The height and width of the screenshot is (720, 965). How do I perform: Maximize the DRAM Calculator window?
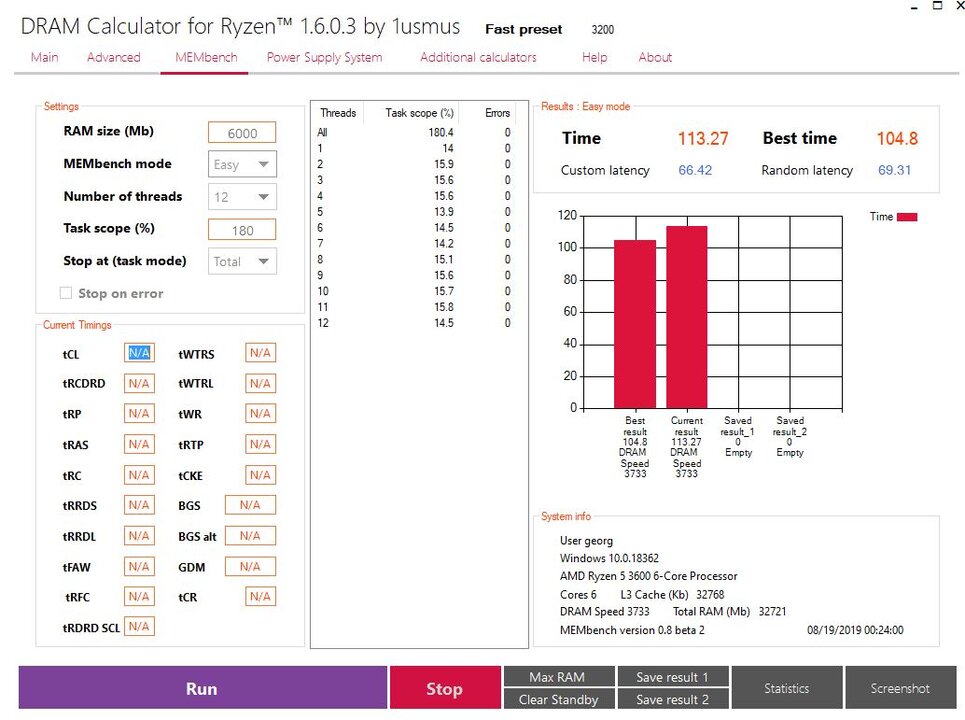937,6
